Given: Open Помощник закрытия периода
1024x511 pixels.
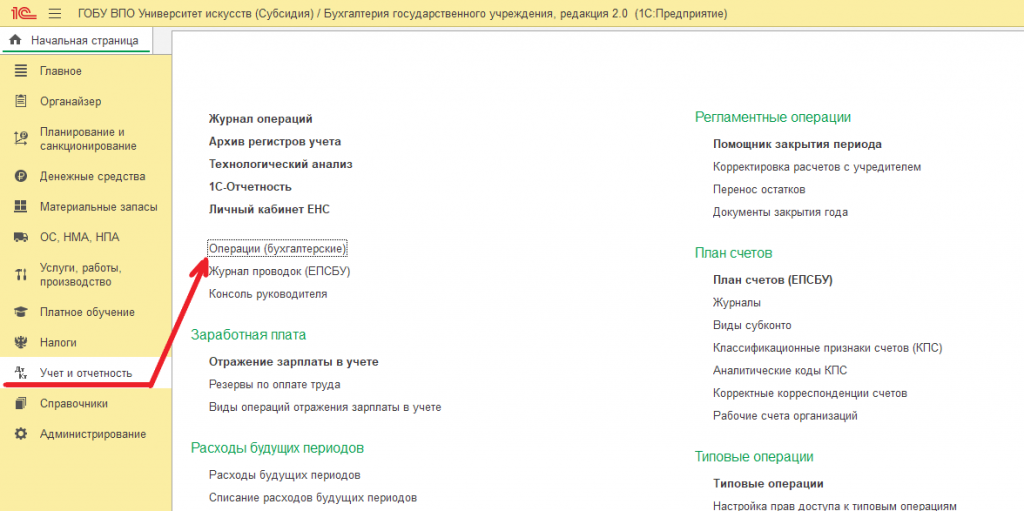Looking at the screenshot, I should (797, 144).
